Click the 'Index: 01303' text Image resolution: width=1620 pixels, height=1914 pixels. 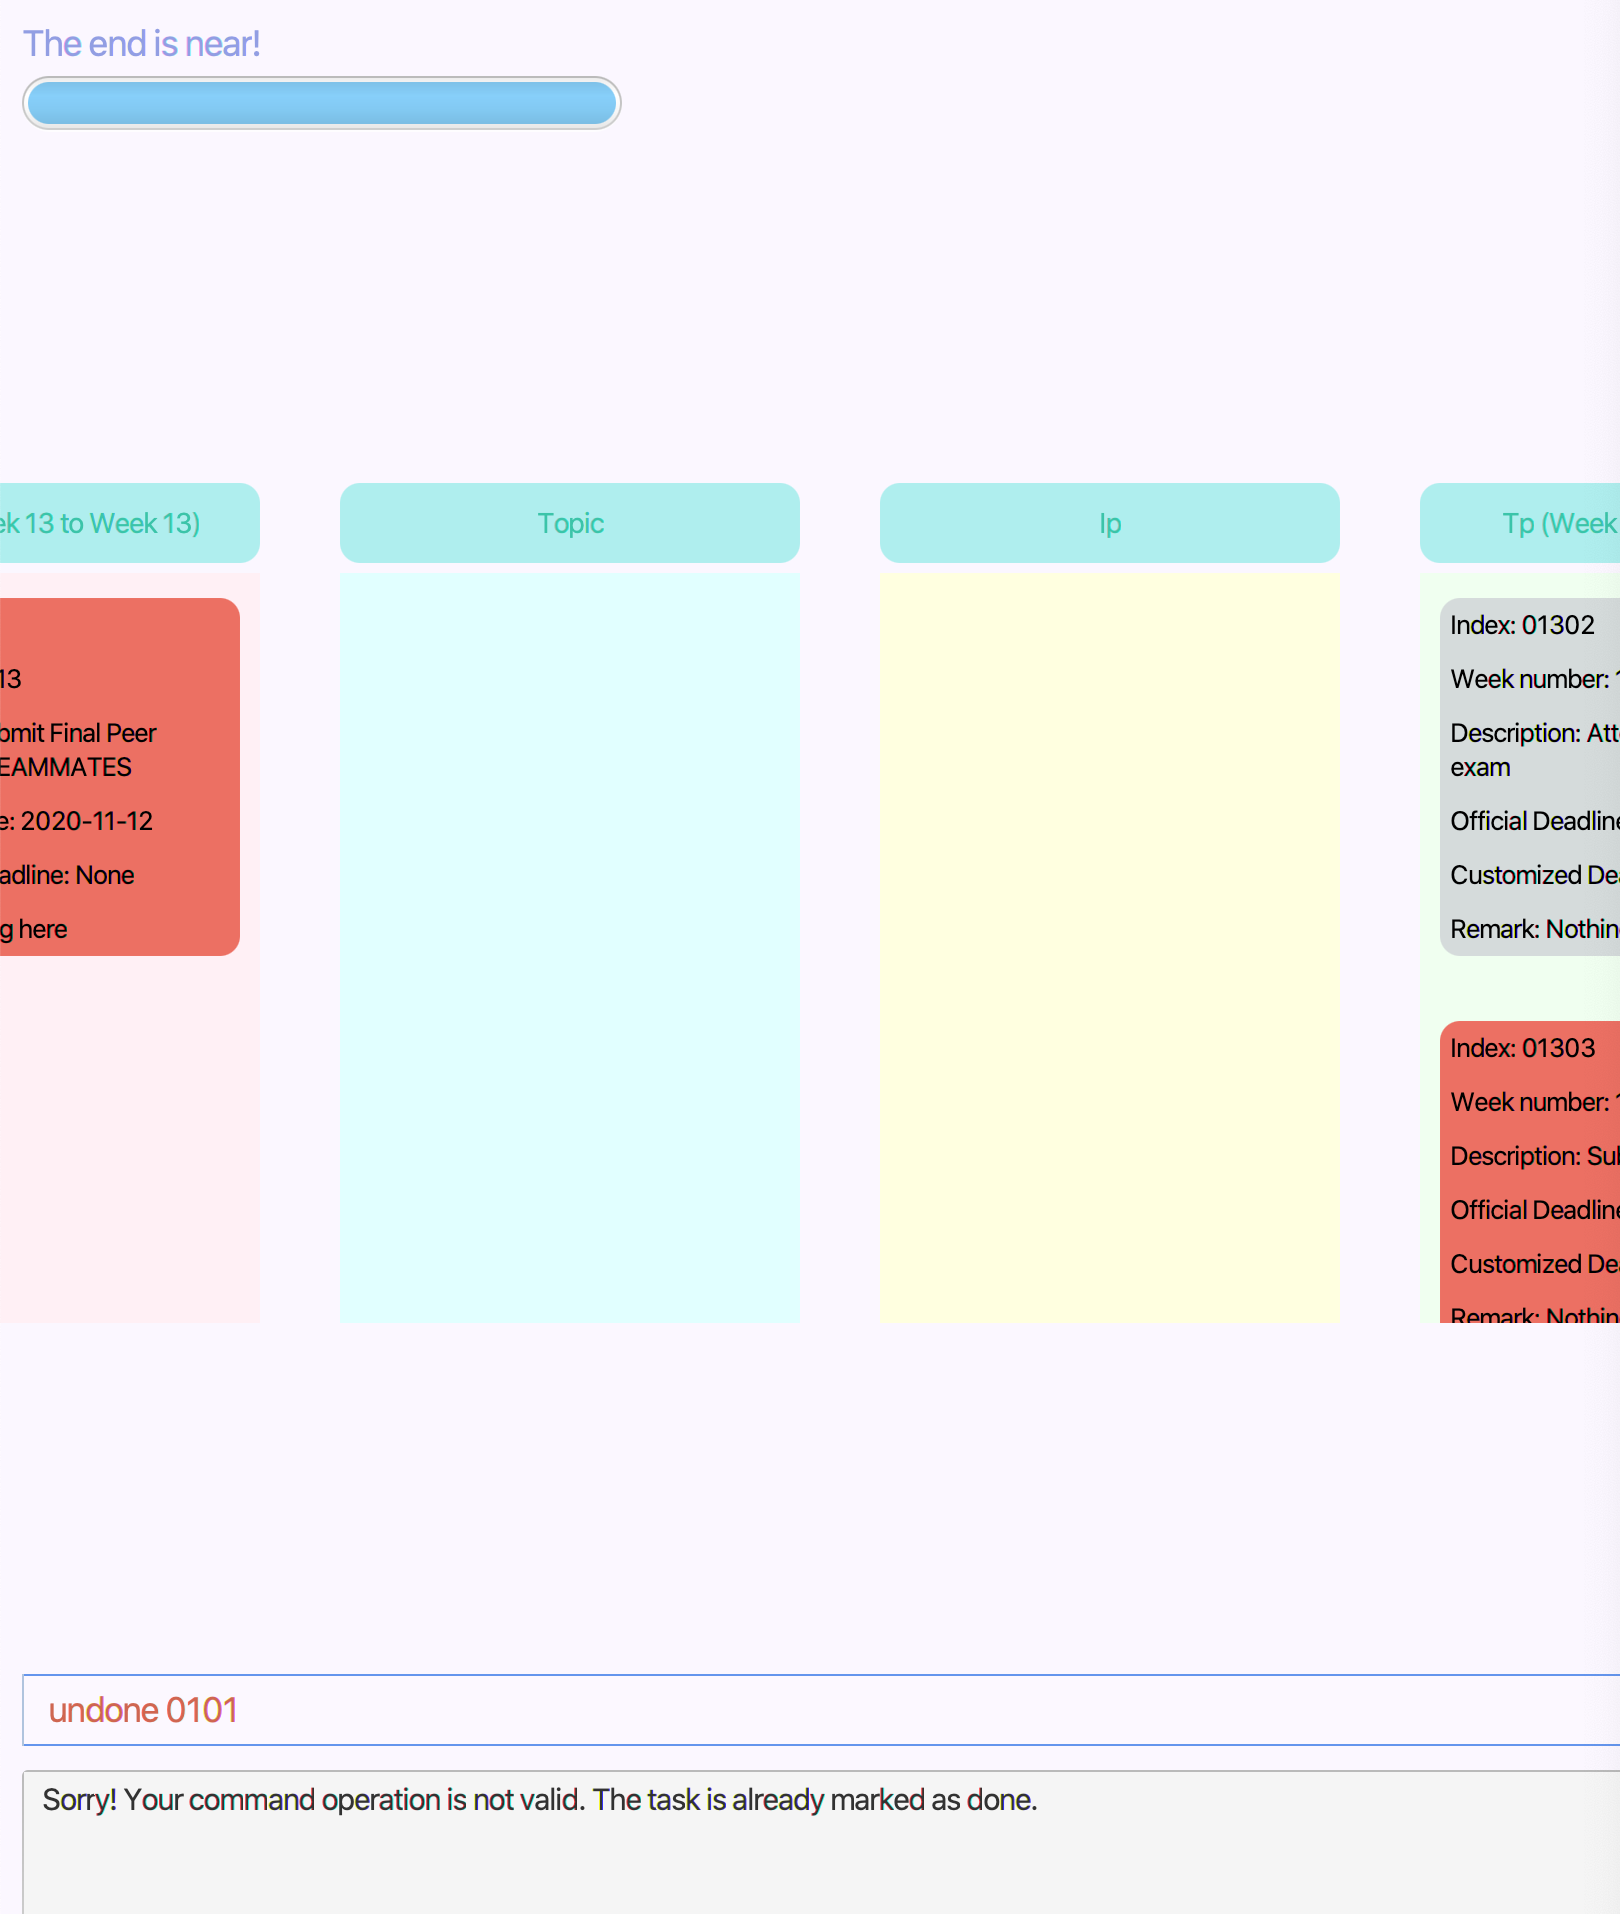pos(1522,1048)
